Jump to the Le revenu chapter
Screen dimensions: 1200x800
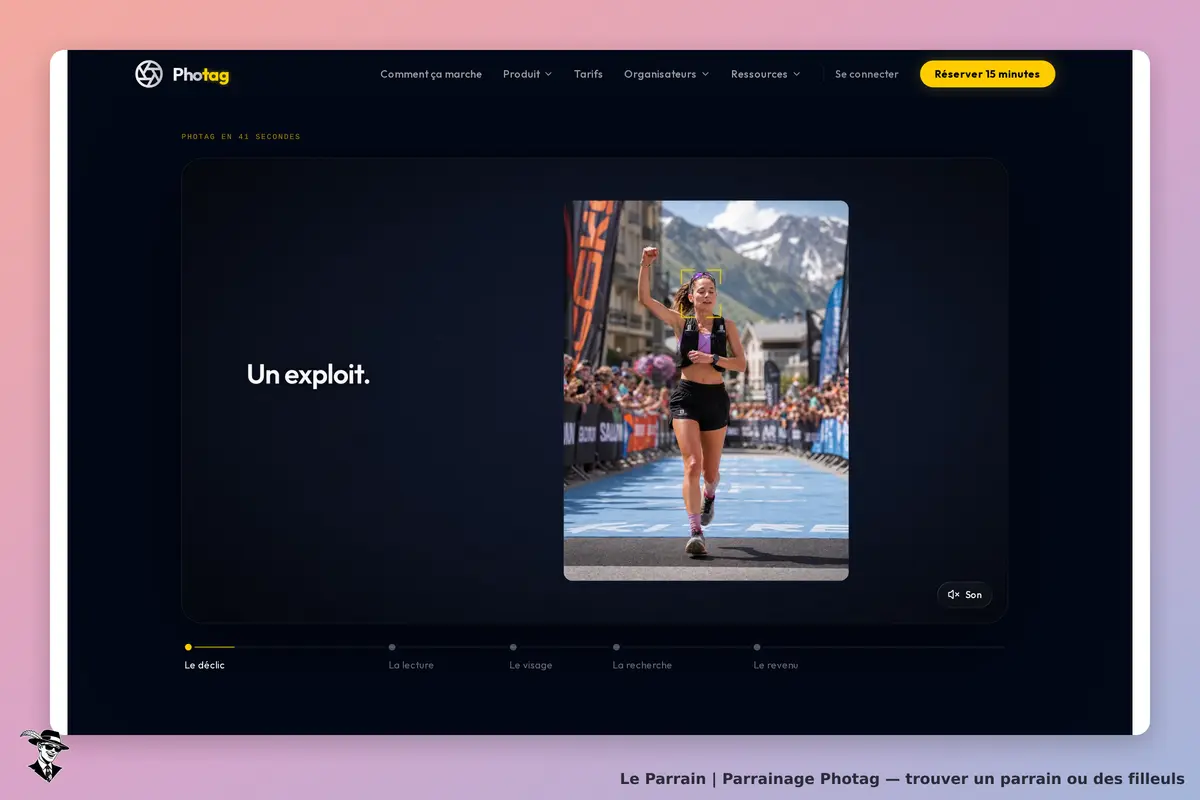[x=776, y=665]
